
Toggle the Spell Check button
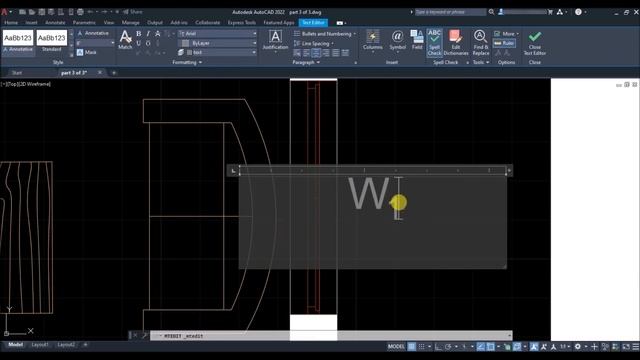[434, 42]
